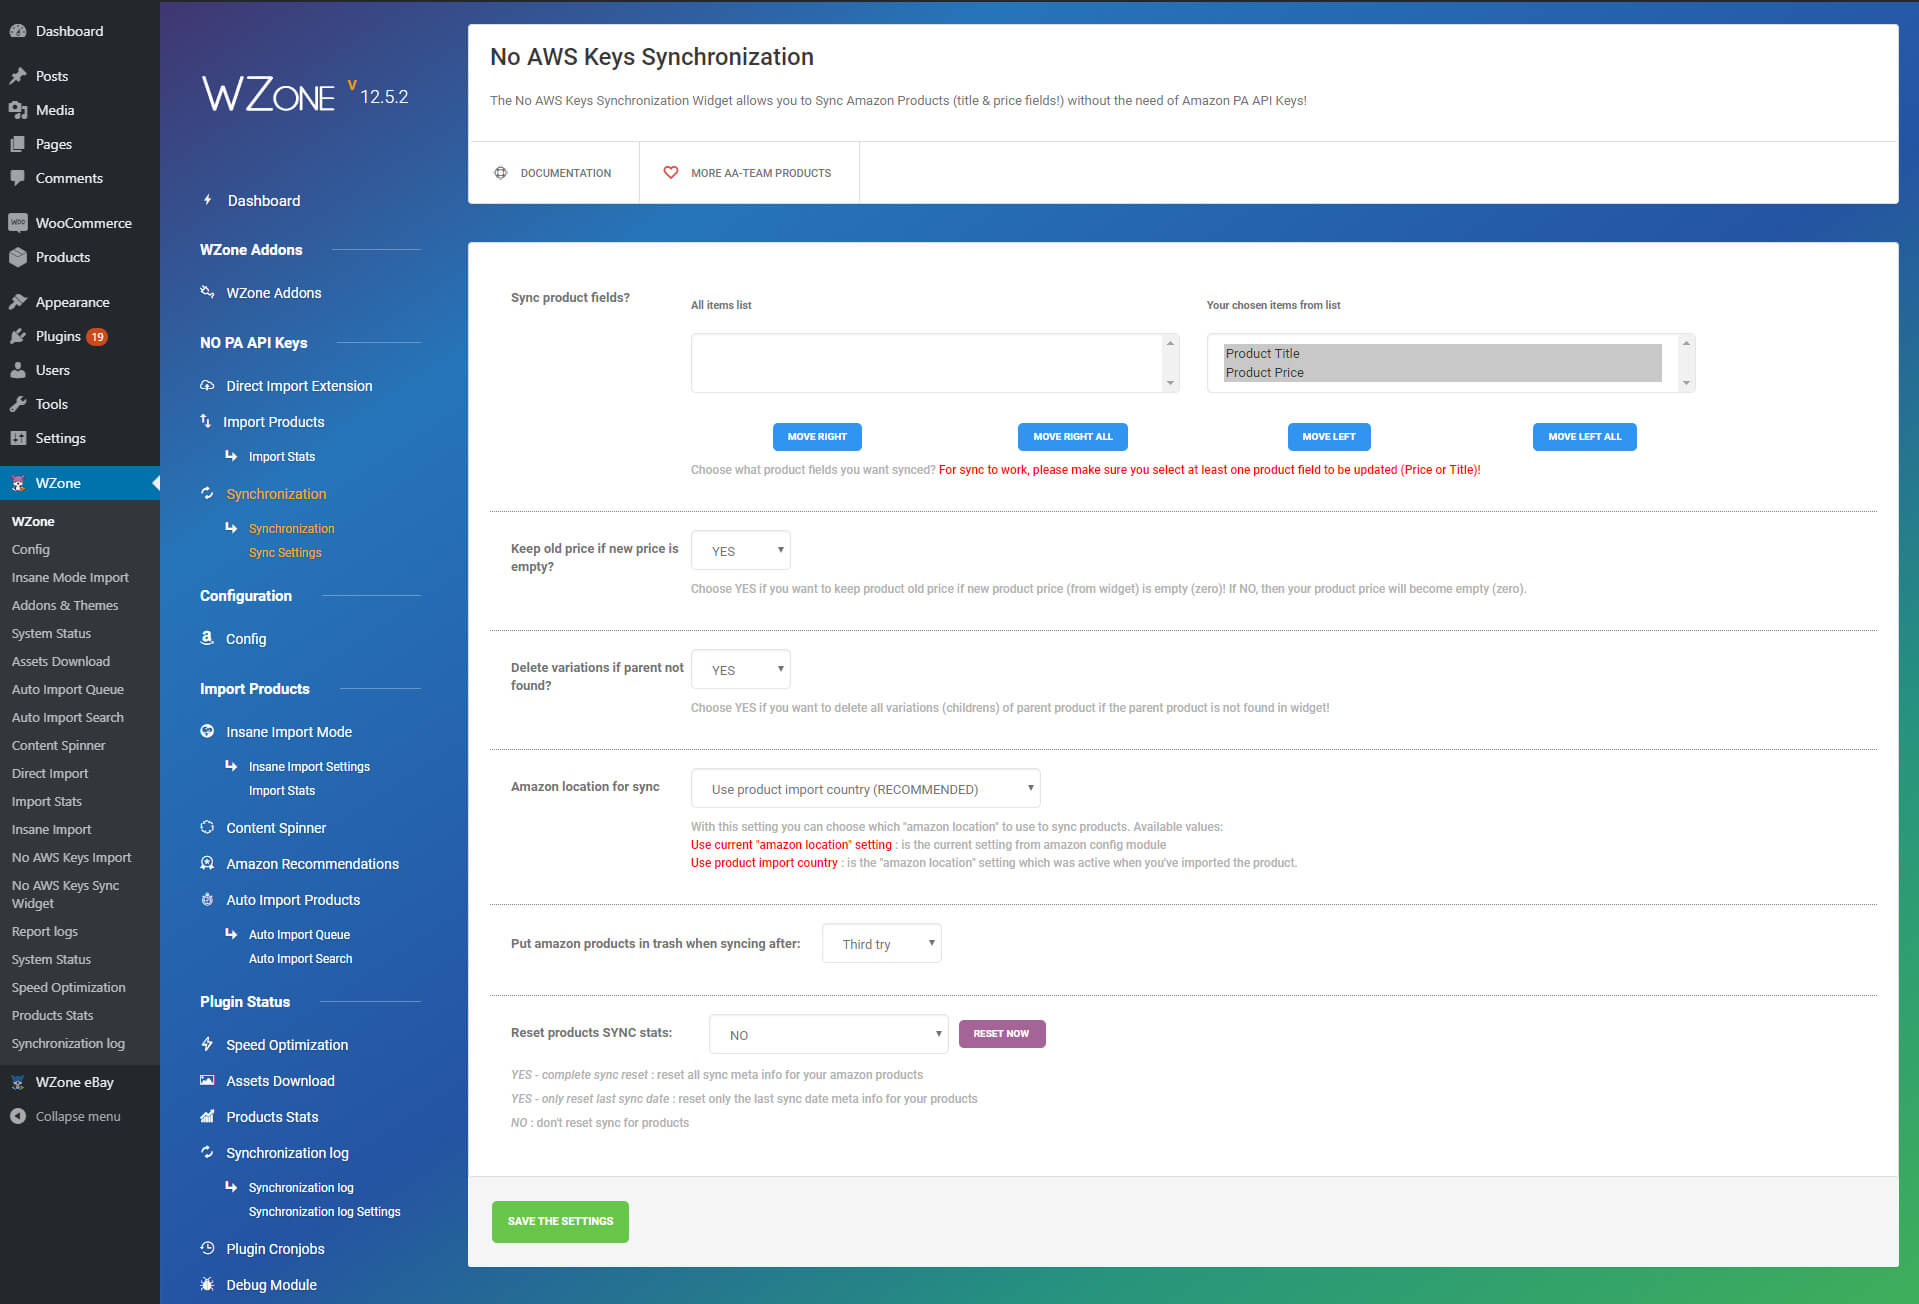Click the Amazon Recommendations icon
This screenshot has width=1919, height=1304.
pos(207,863)
